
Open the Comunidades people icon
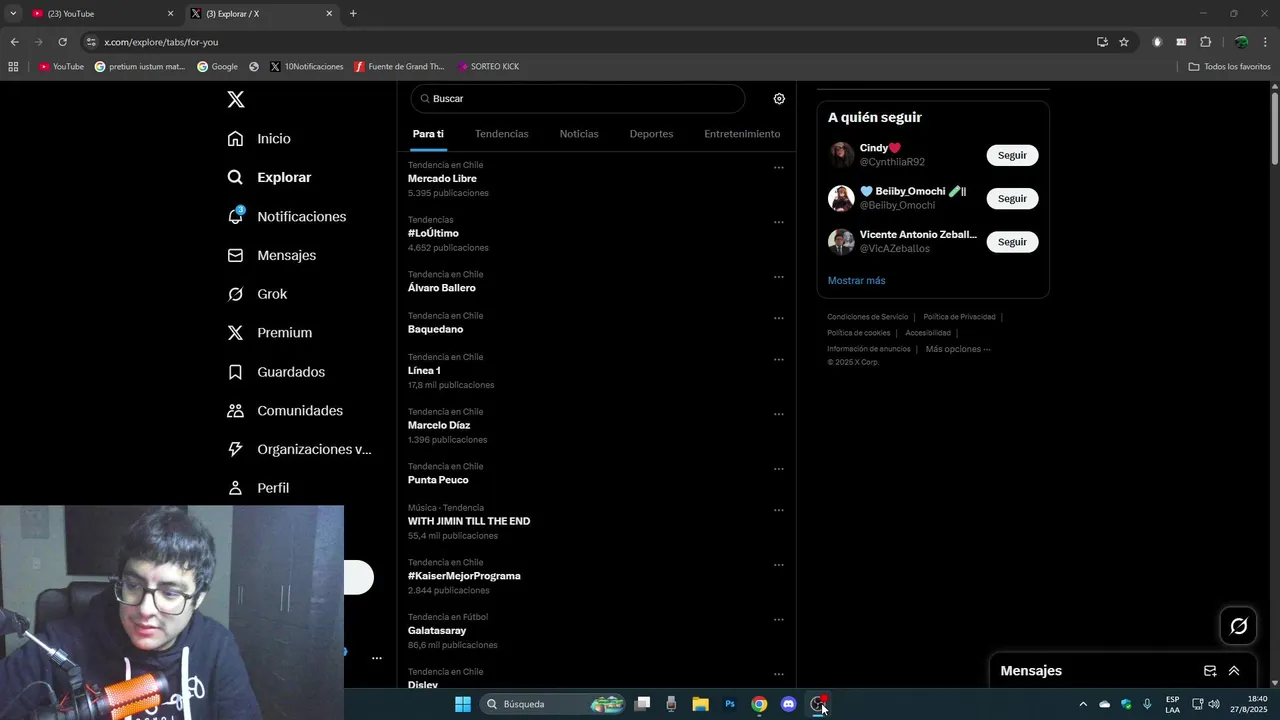pos(235,411)
